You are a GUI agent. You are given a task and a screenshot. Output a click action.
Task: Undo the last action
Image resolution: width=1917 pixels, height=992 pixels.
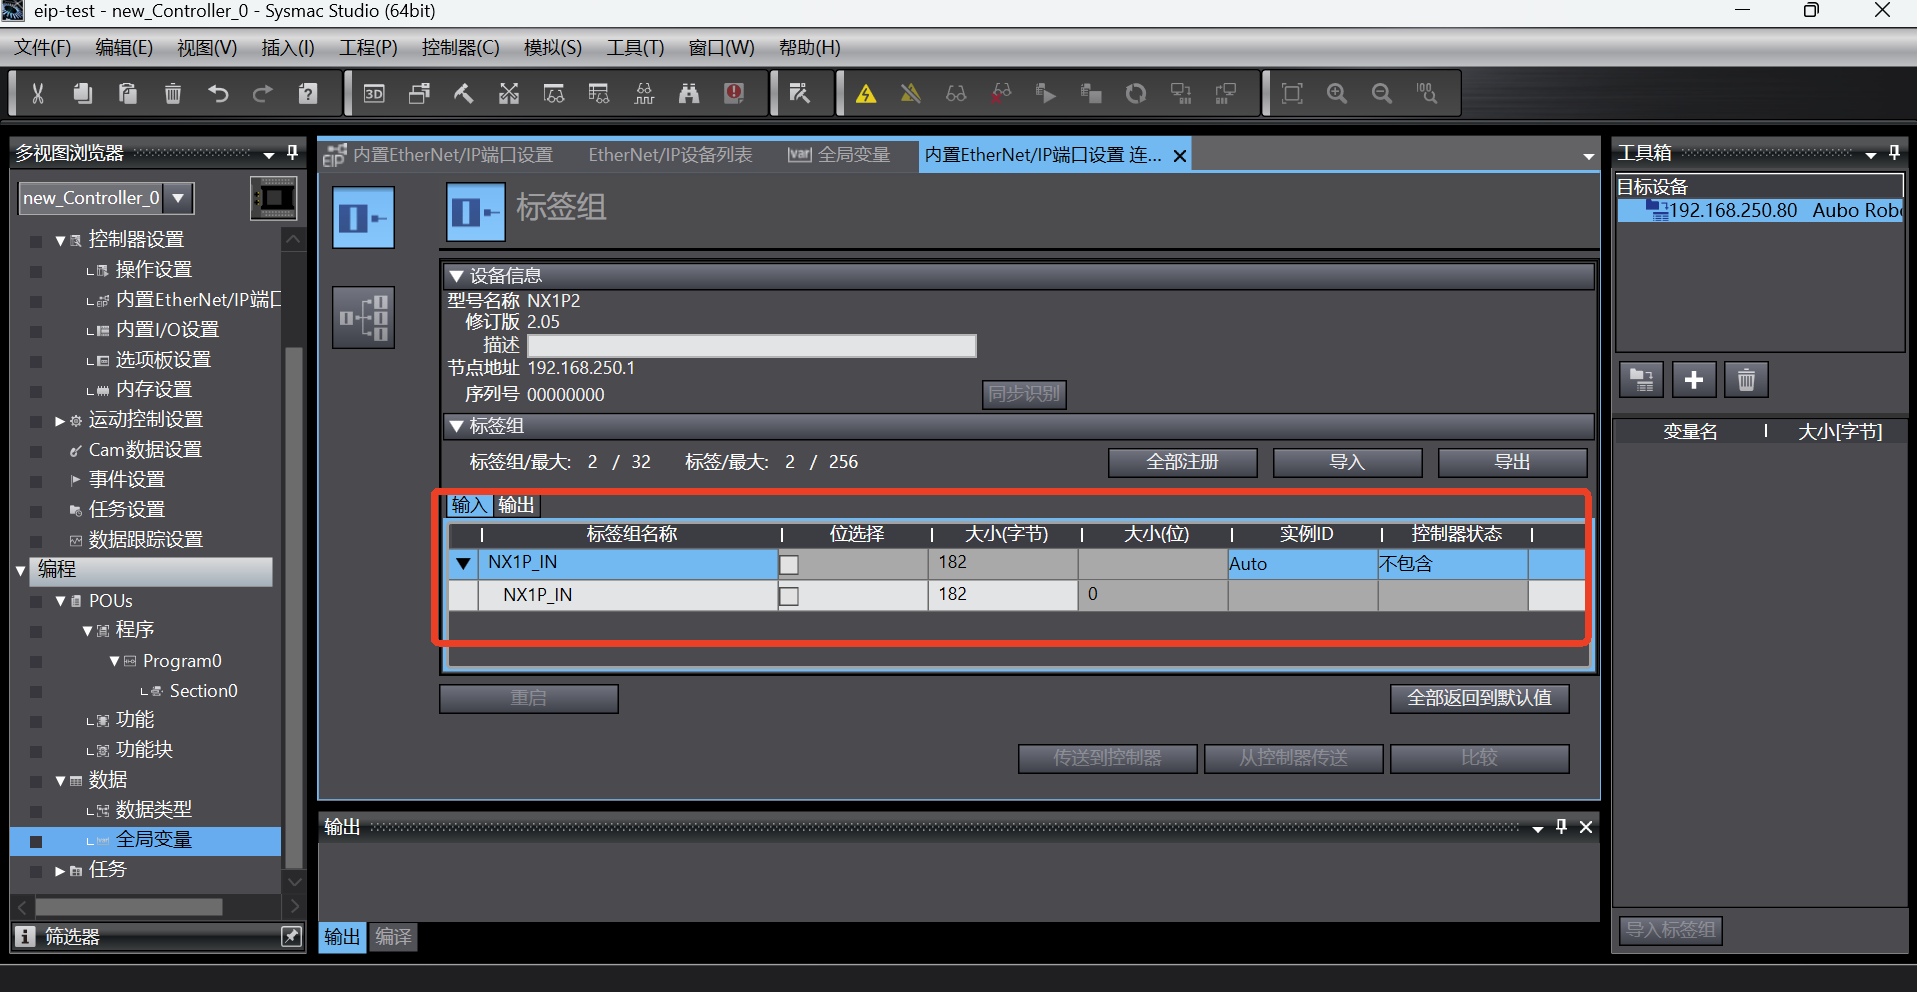[x=218, y=94]
